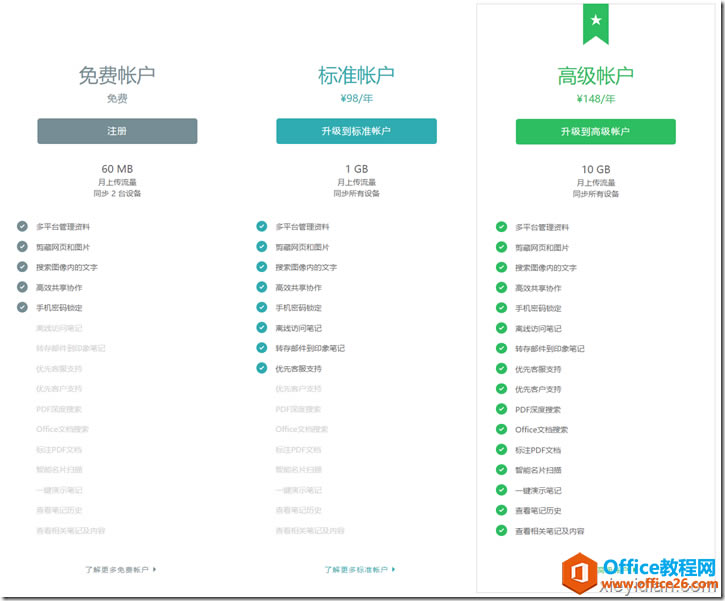This screenshot has height=601, width=725.
Task: Click 搜索图像内的文字 text in standard plan
Action: coord(306,267)
